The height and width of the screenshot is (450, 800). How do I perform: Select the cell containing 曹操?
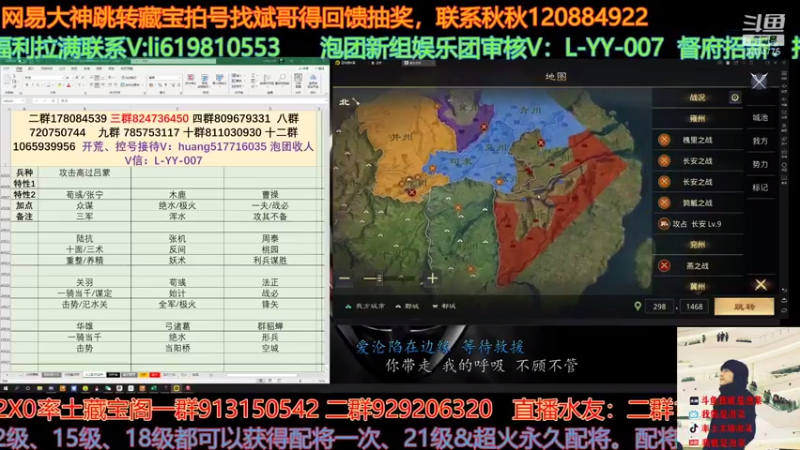270,195
